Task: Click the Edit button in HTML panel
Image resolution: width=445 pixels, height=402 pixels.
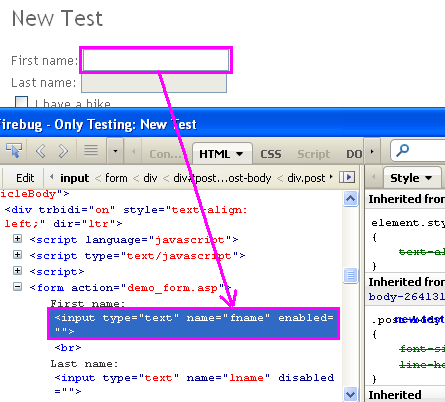Action: pos(25,178)
